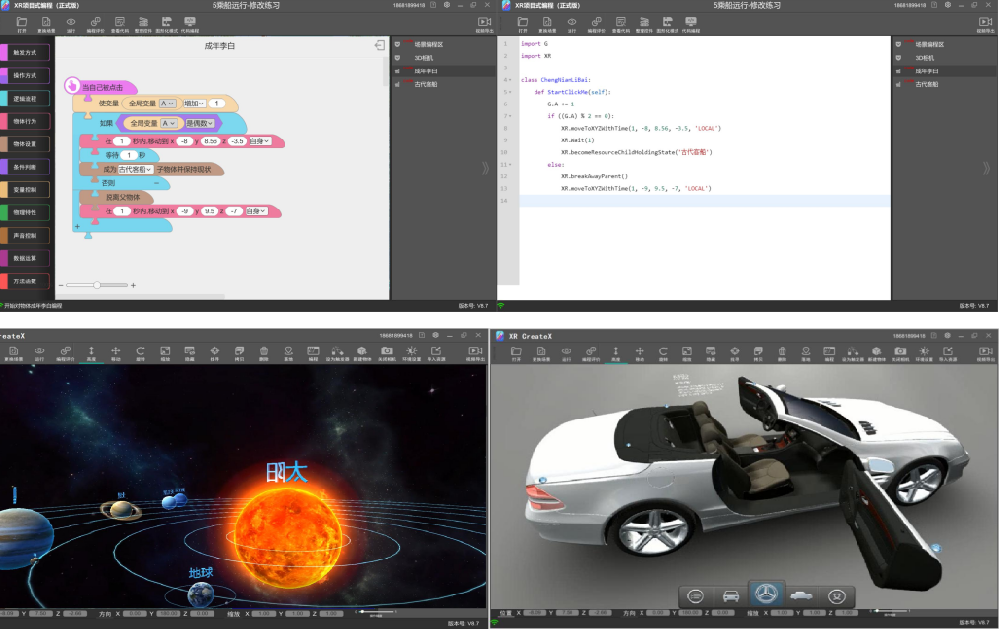Click the hand icon on 当自己被点击 block
The image size is (1000, 629).
[72, 87]
